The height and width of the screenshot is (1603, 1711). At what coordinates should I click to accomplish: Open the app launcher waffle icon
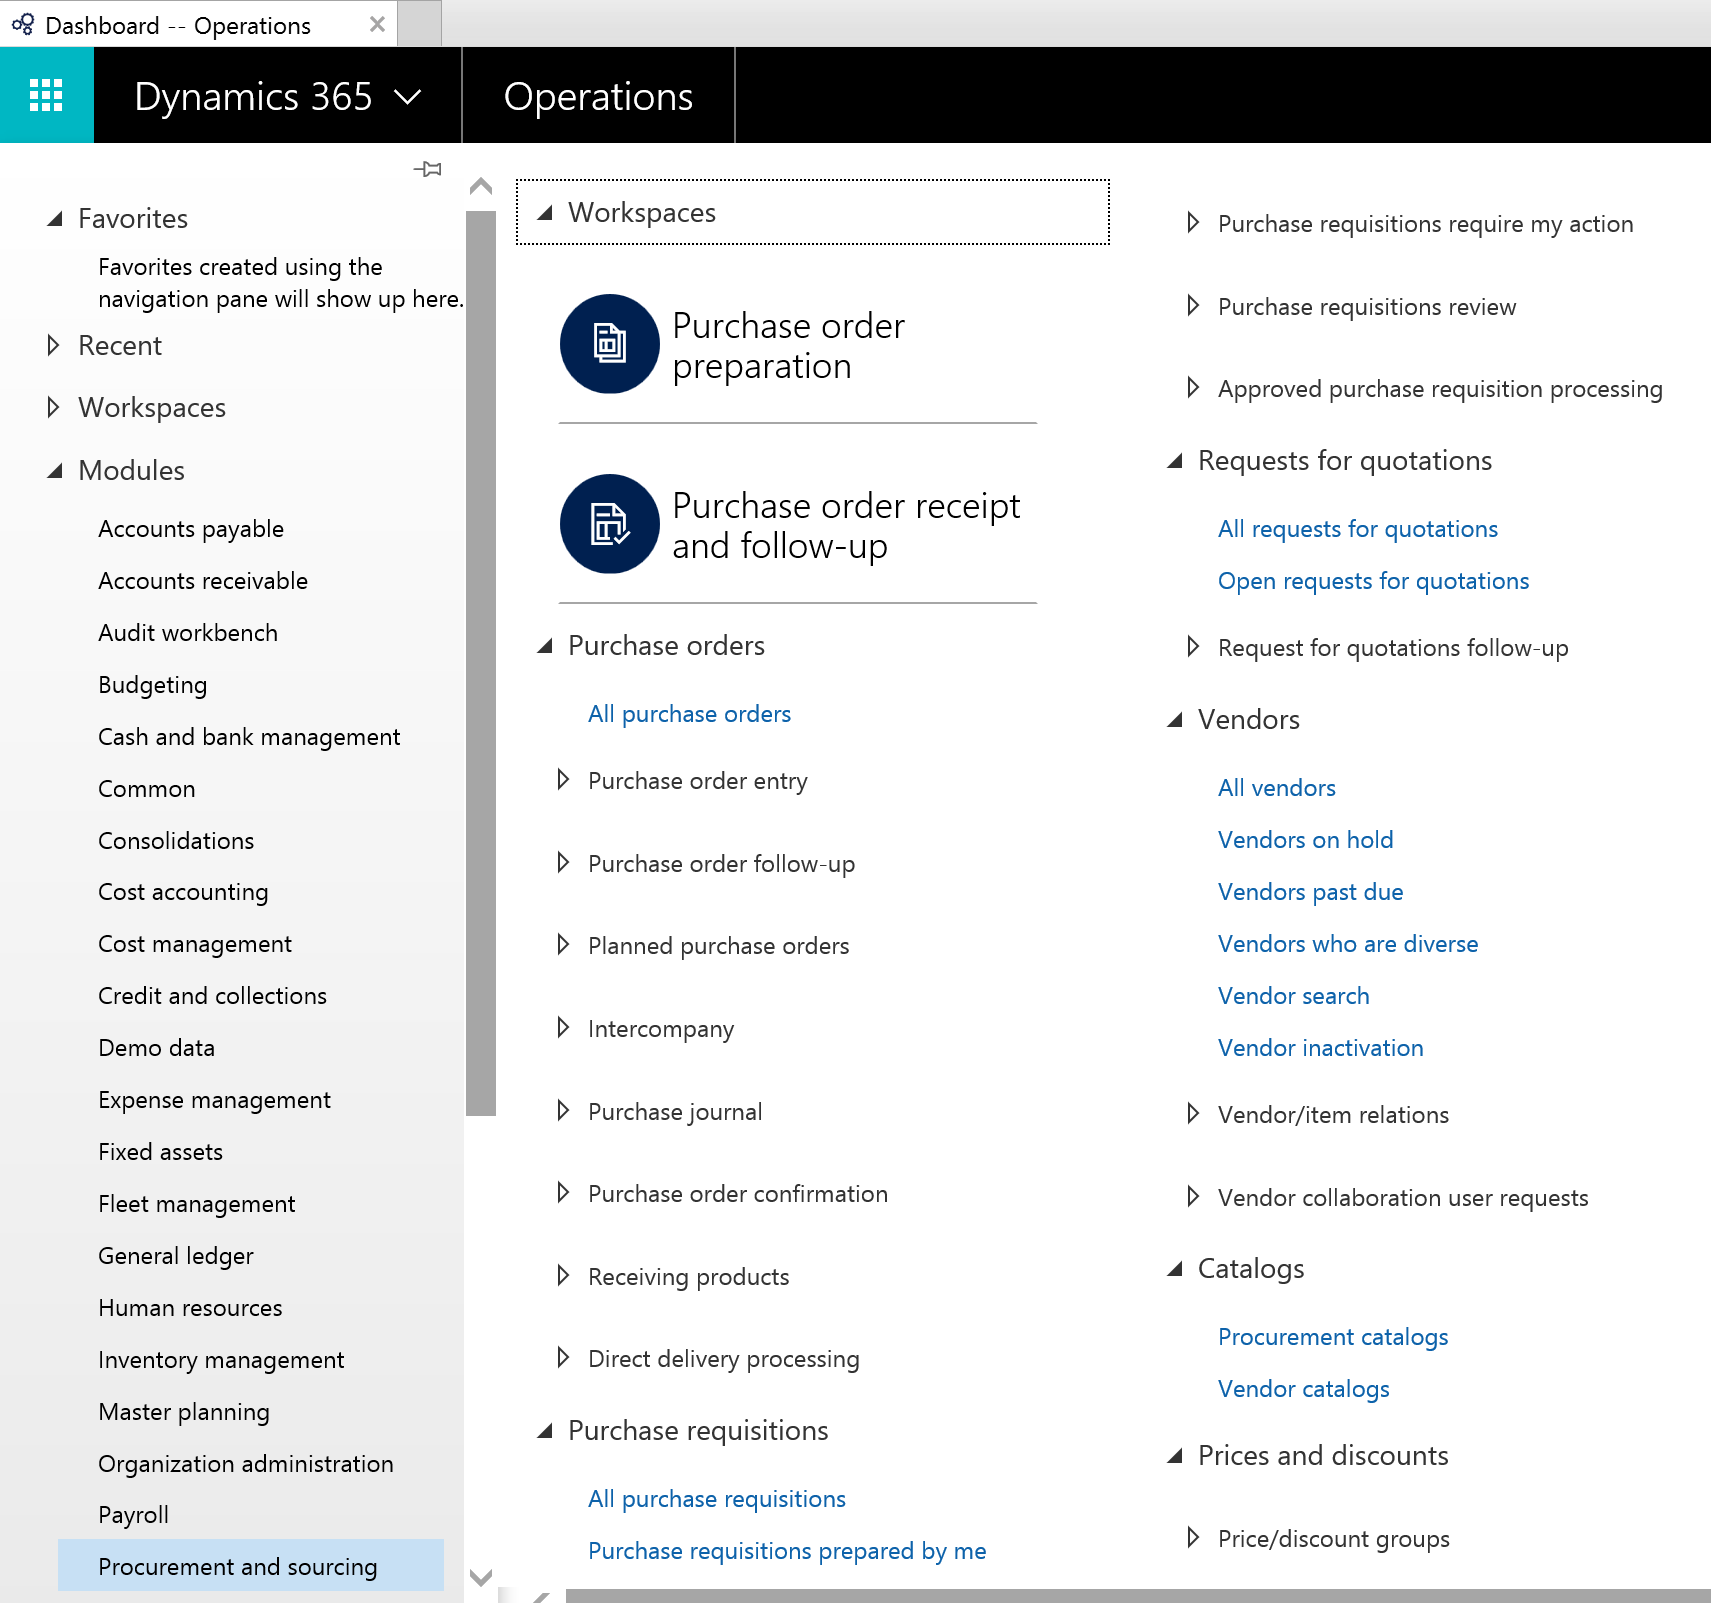[46, 96]
